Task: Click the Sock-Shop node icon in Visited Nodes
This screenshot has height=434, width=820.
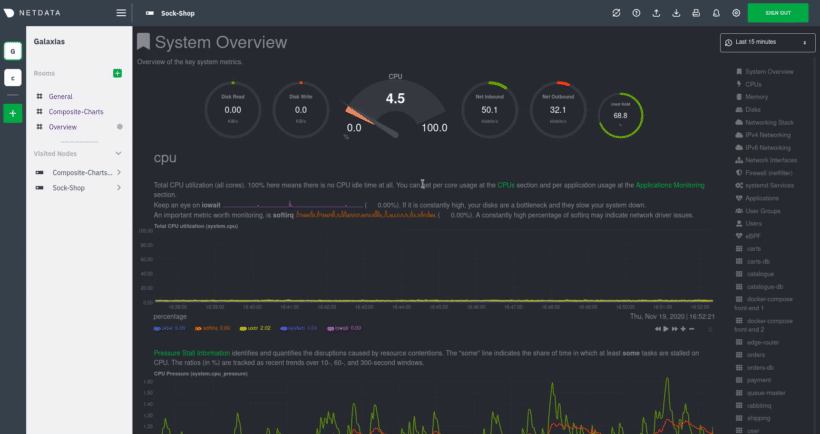Action: coord(39,188)
